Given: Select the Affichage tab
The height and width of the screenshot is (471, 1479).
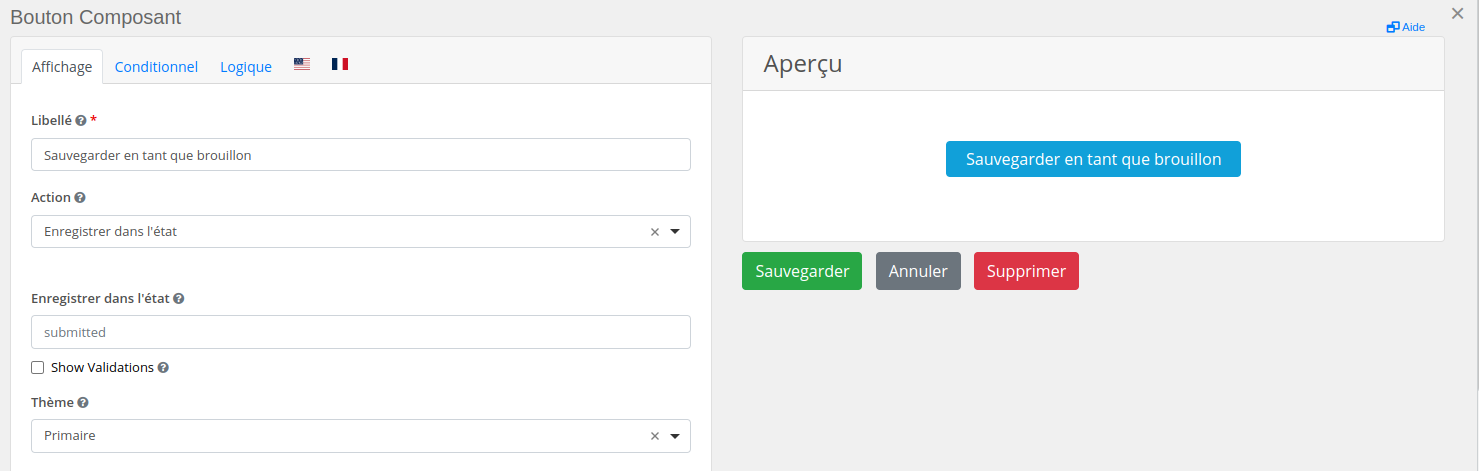Looking at the screenshot, I should click(x=62, y=67).
